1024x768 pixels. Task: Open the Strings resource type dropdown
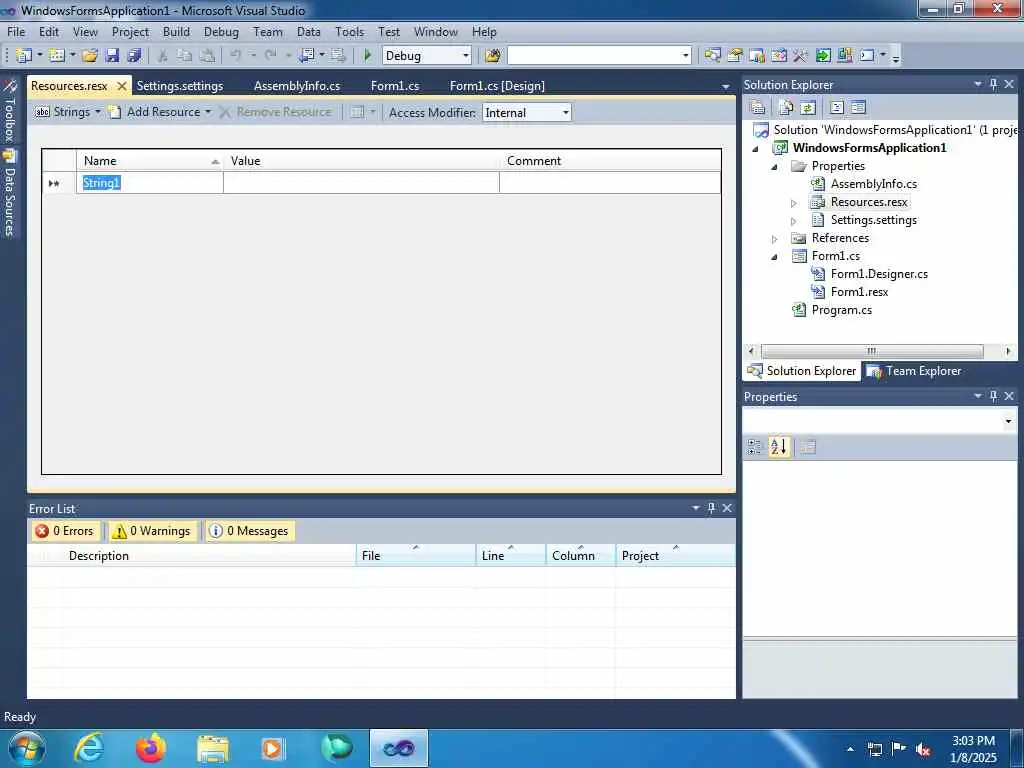tap(68, 112)
